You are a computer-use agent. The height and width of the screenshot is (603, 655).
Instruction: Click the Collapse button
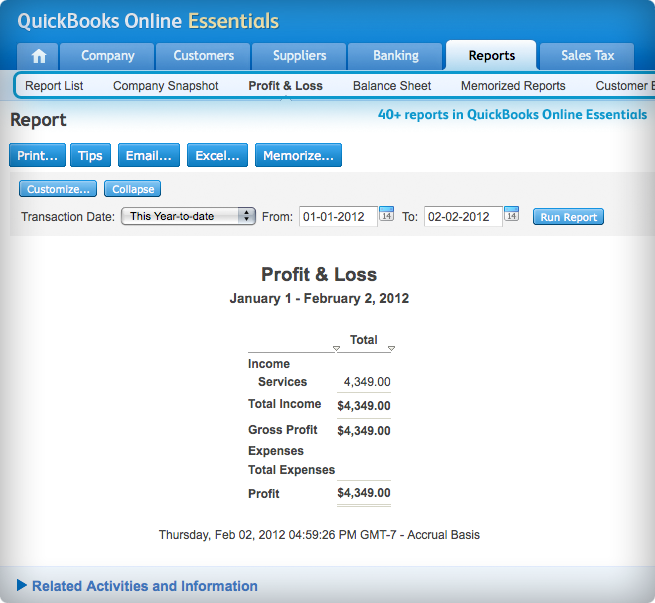(132, 189)
